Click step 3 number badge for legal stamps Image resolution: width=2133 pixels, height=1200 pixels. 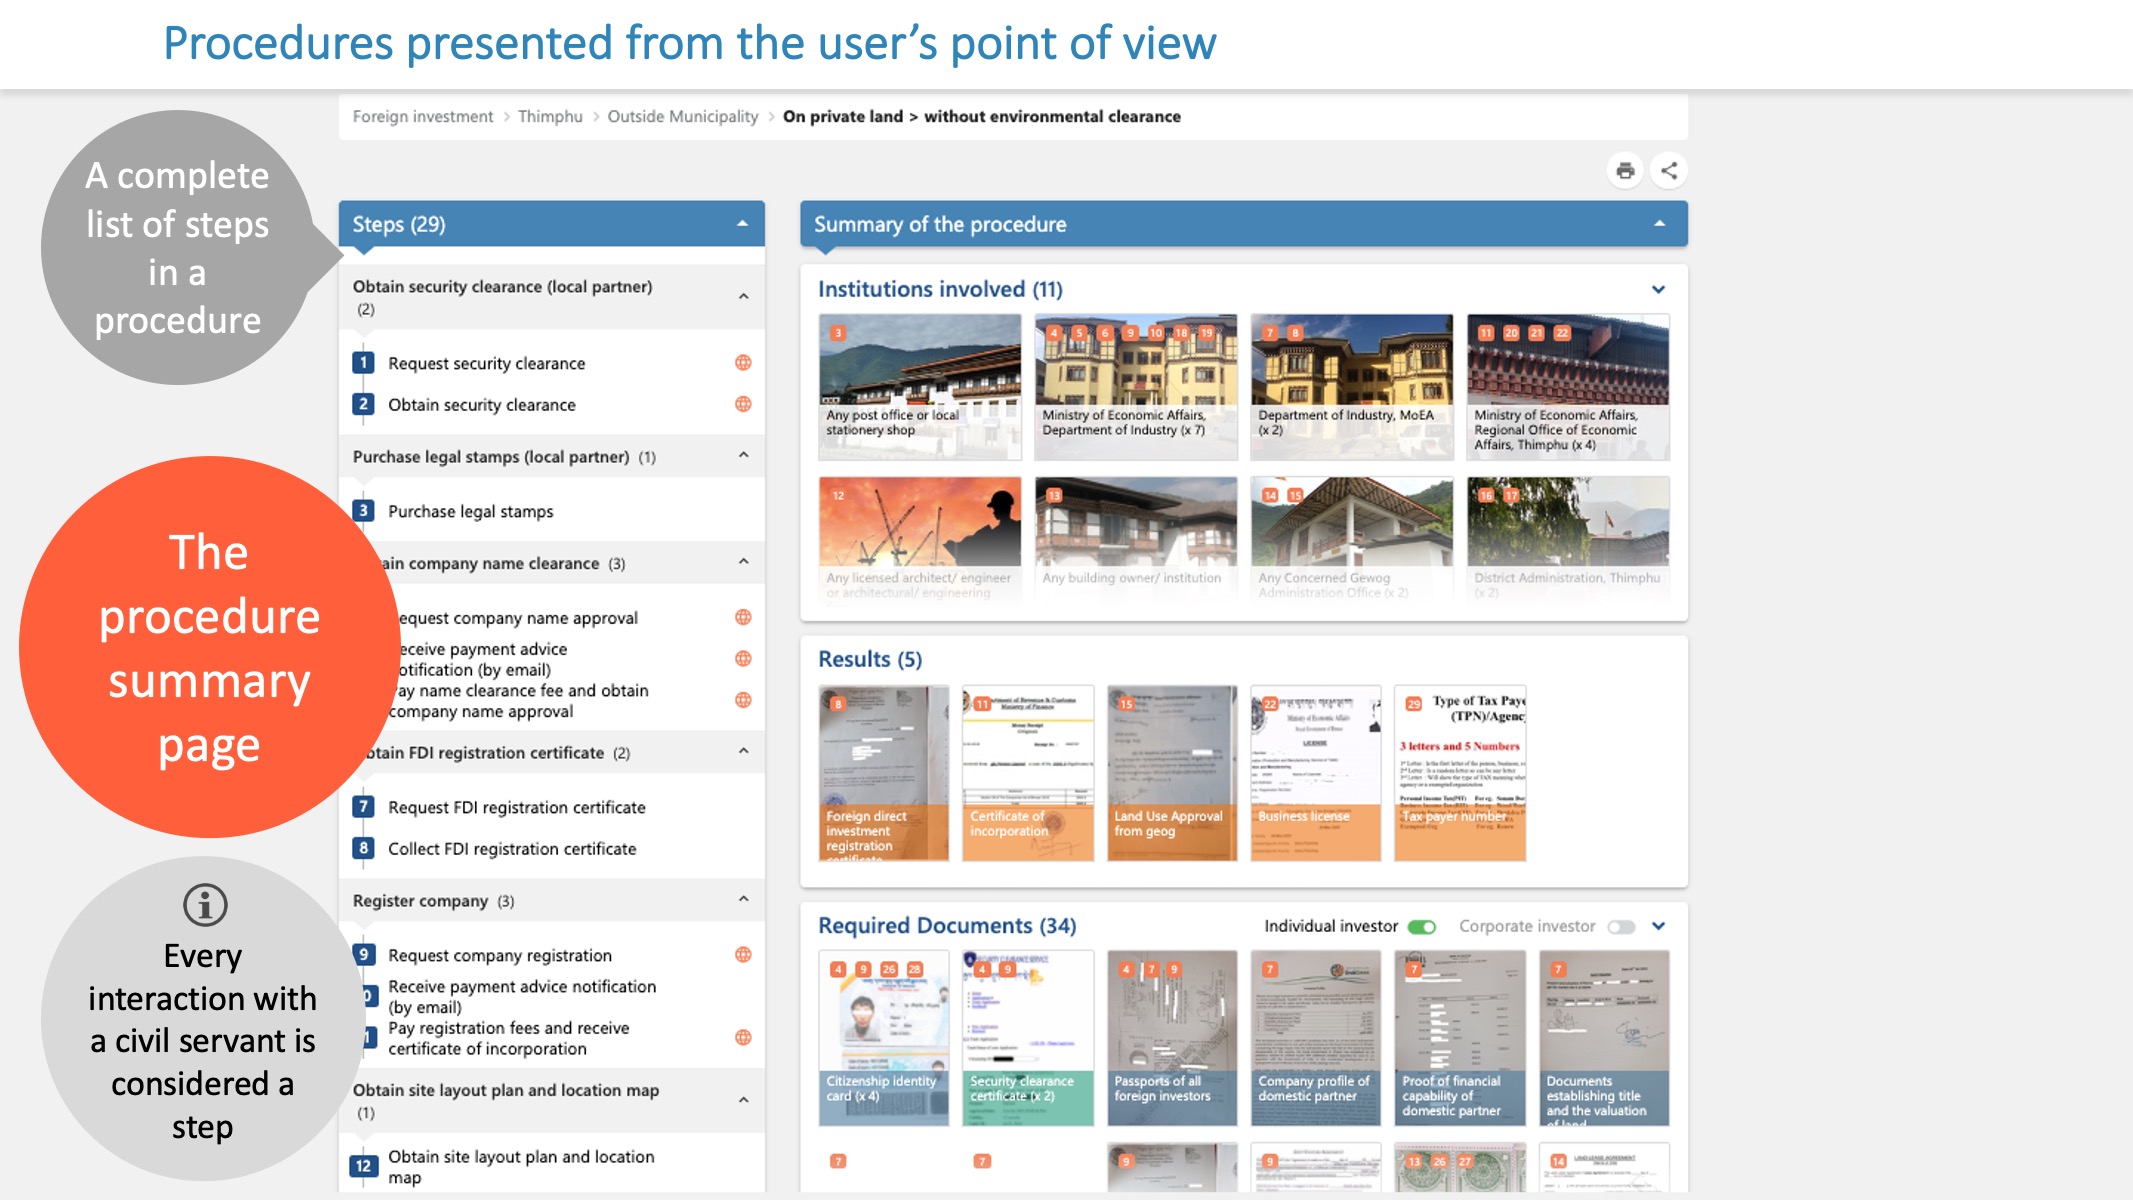364,511
